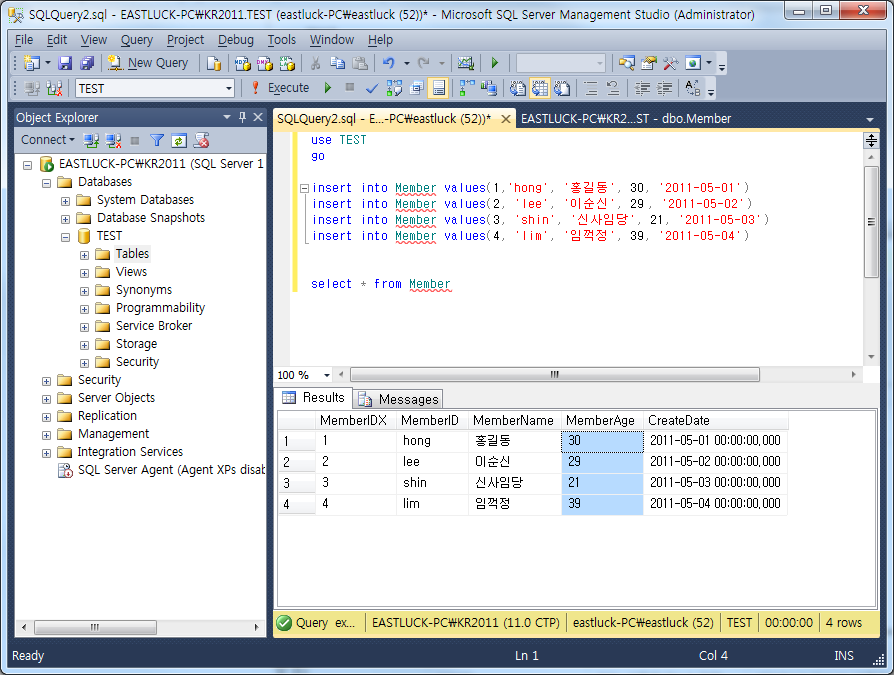Click the DMX Query icon

tap(265, 63)
